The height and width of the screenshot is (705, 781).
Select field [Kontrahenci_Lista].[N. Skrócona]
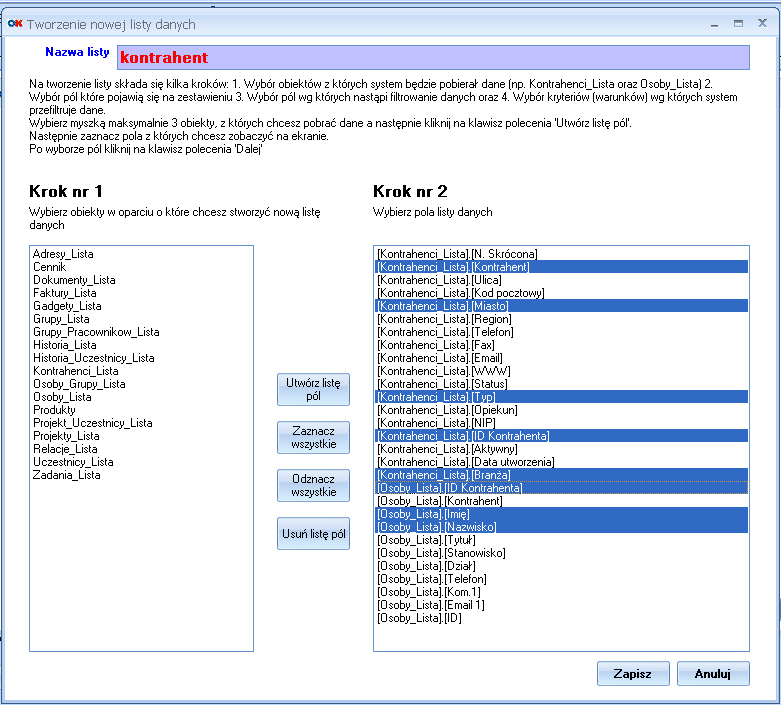point(561,254)
